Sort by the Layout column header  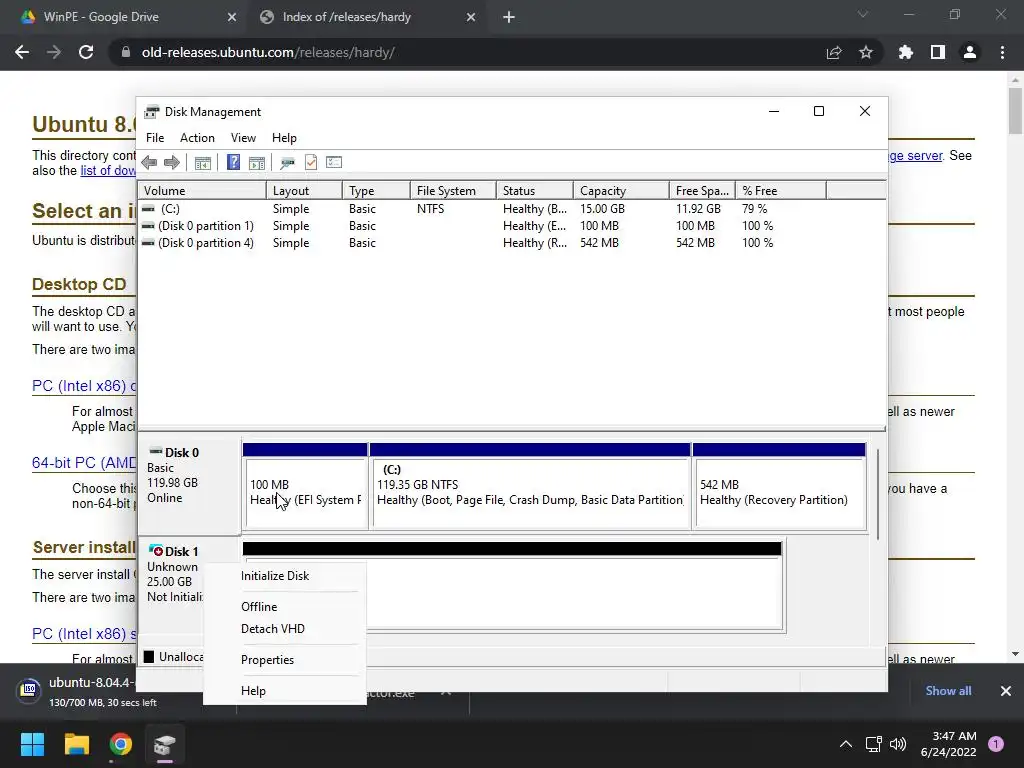point(304,191)
